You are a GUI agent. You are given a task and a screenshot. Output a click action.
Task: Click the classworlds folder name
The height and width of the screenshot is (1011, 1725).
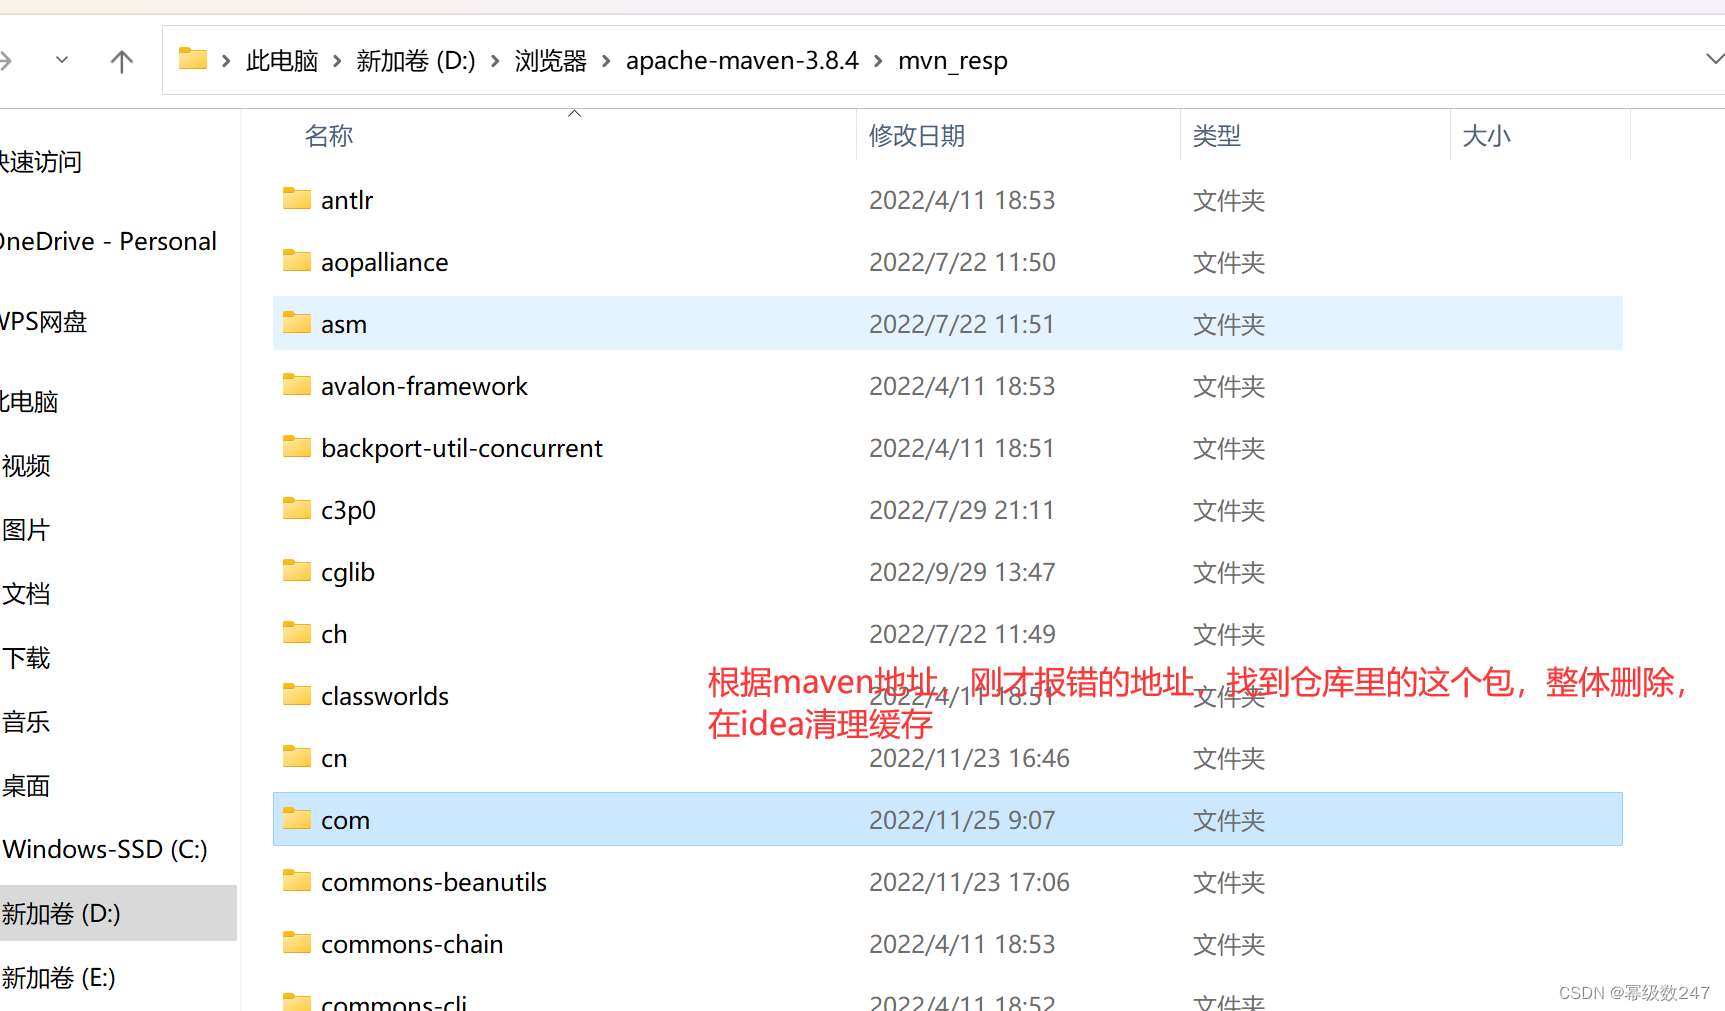(385, 696)
